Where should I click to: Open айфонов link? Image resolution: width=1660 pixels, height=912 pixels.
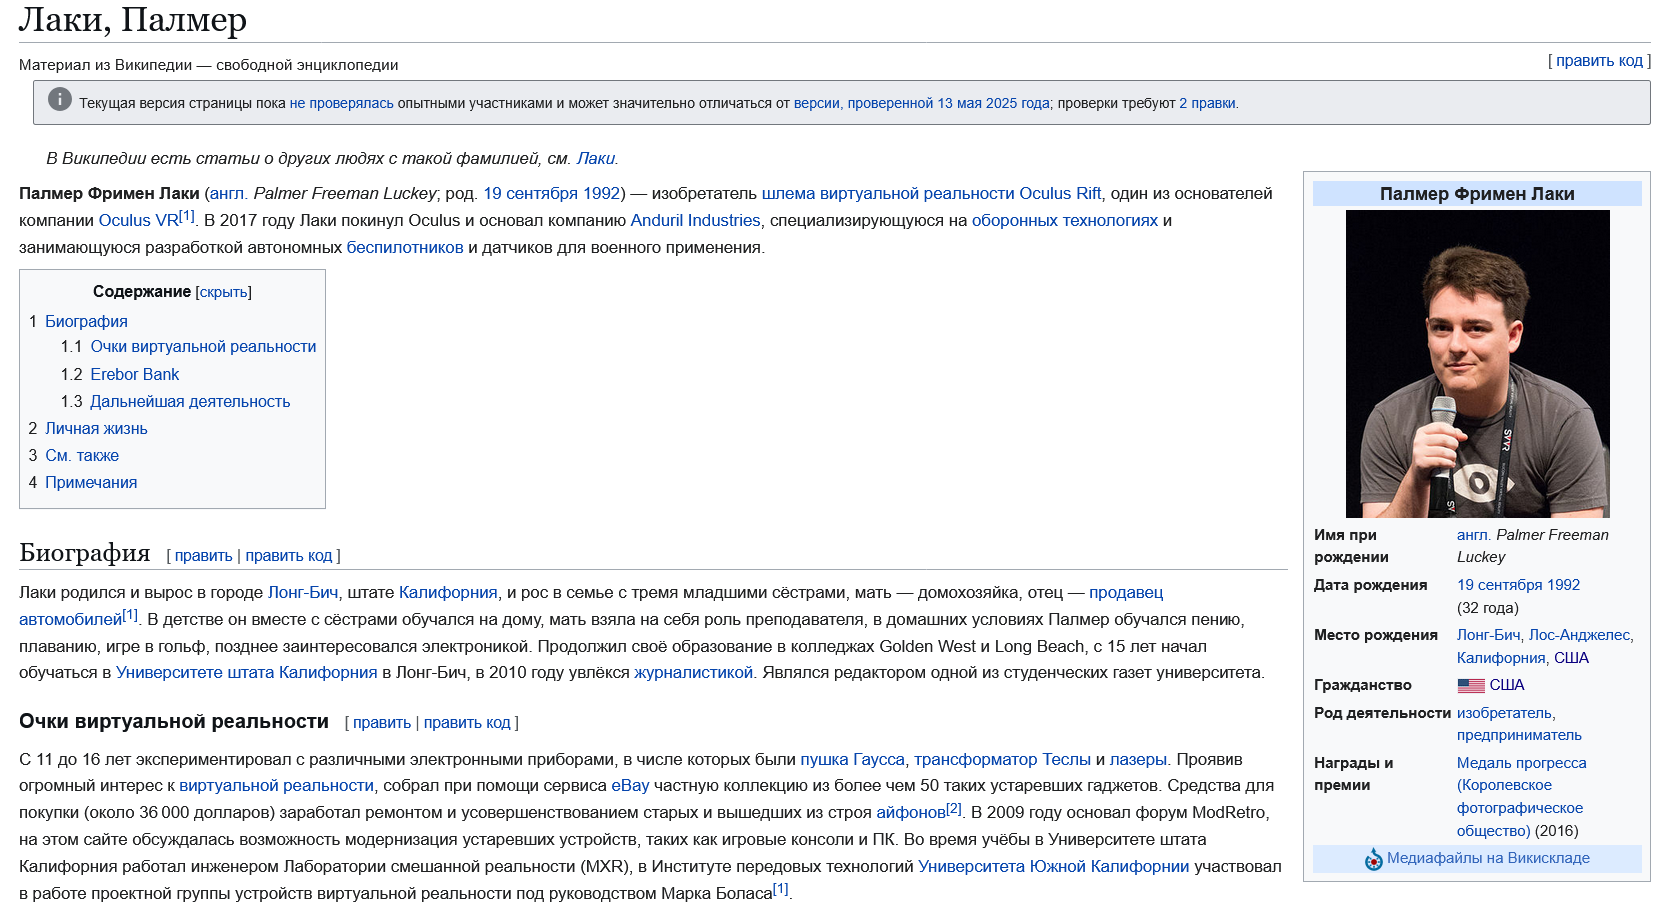911,812
